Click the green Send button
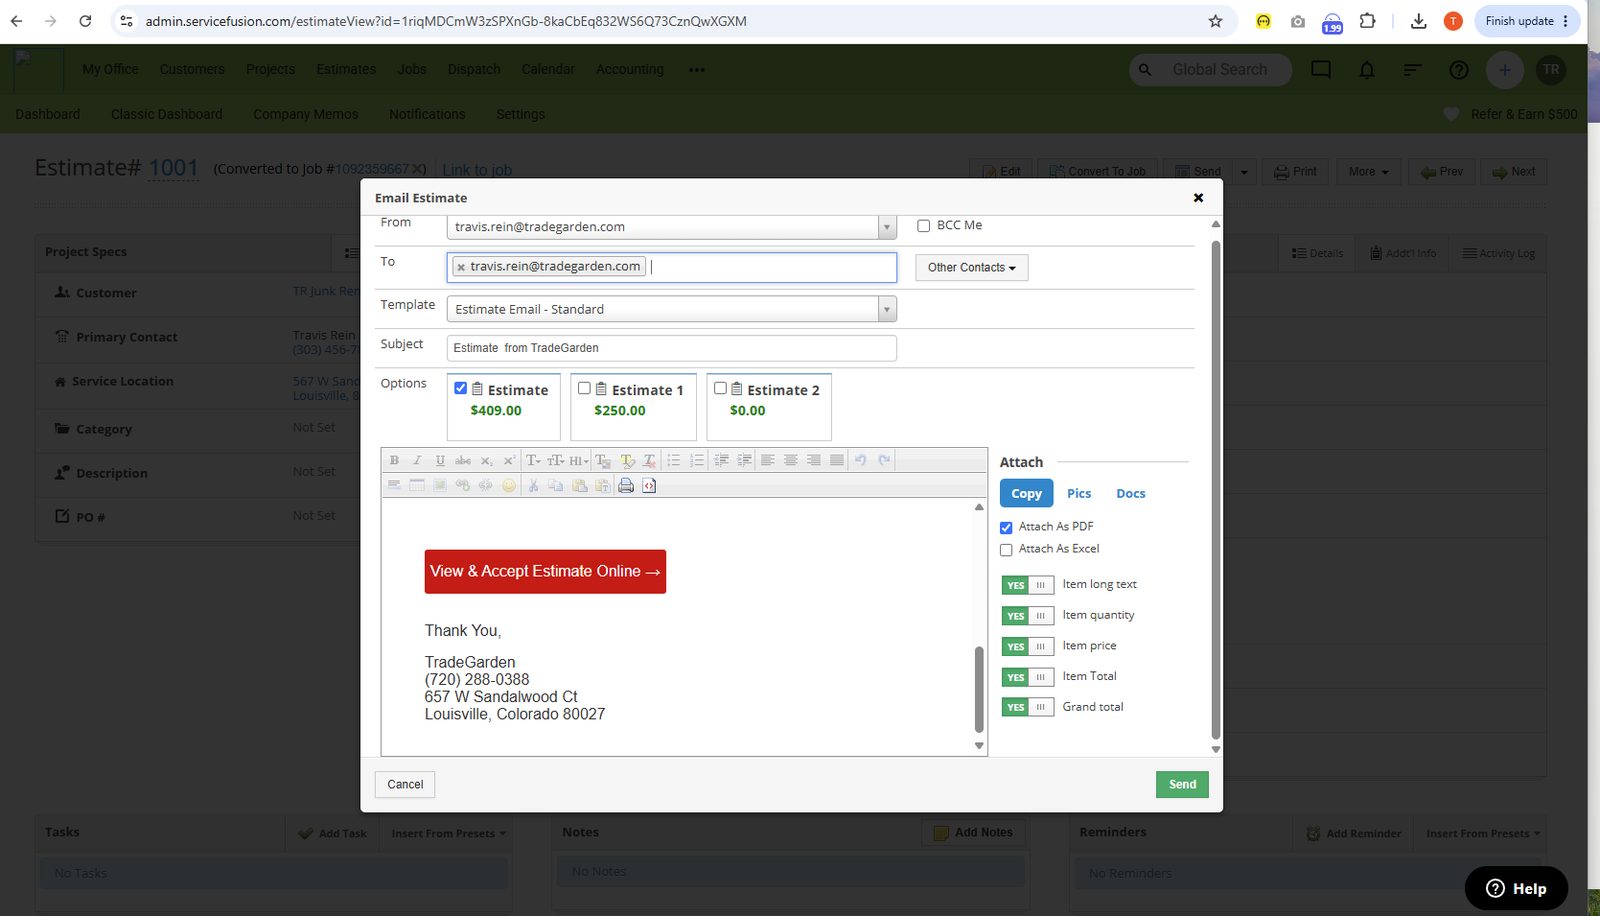 1182,785
